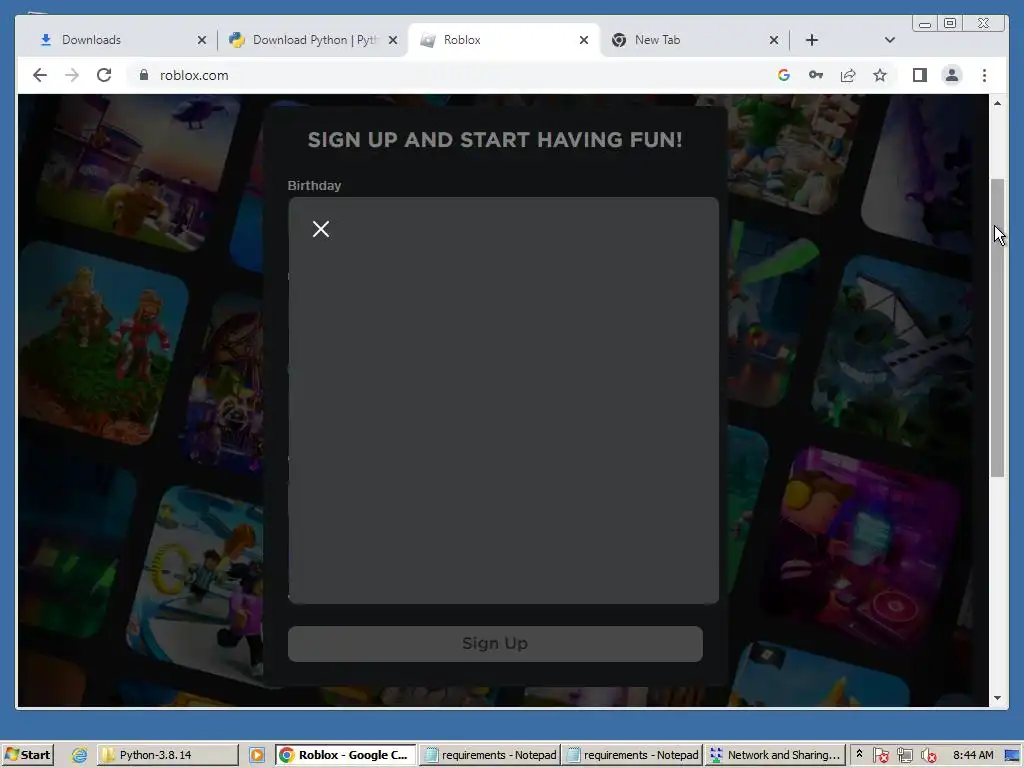Click the network tray icon
Viewport: 1024px width, 768px height.
click(x=904, y=755)
